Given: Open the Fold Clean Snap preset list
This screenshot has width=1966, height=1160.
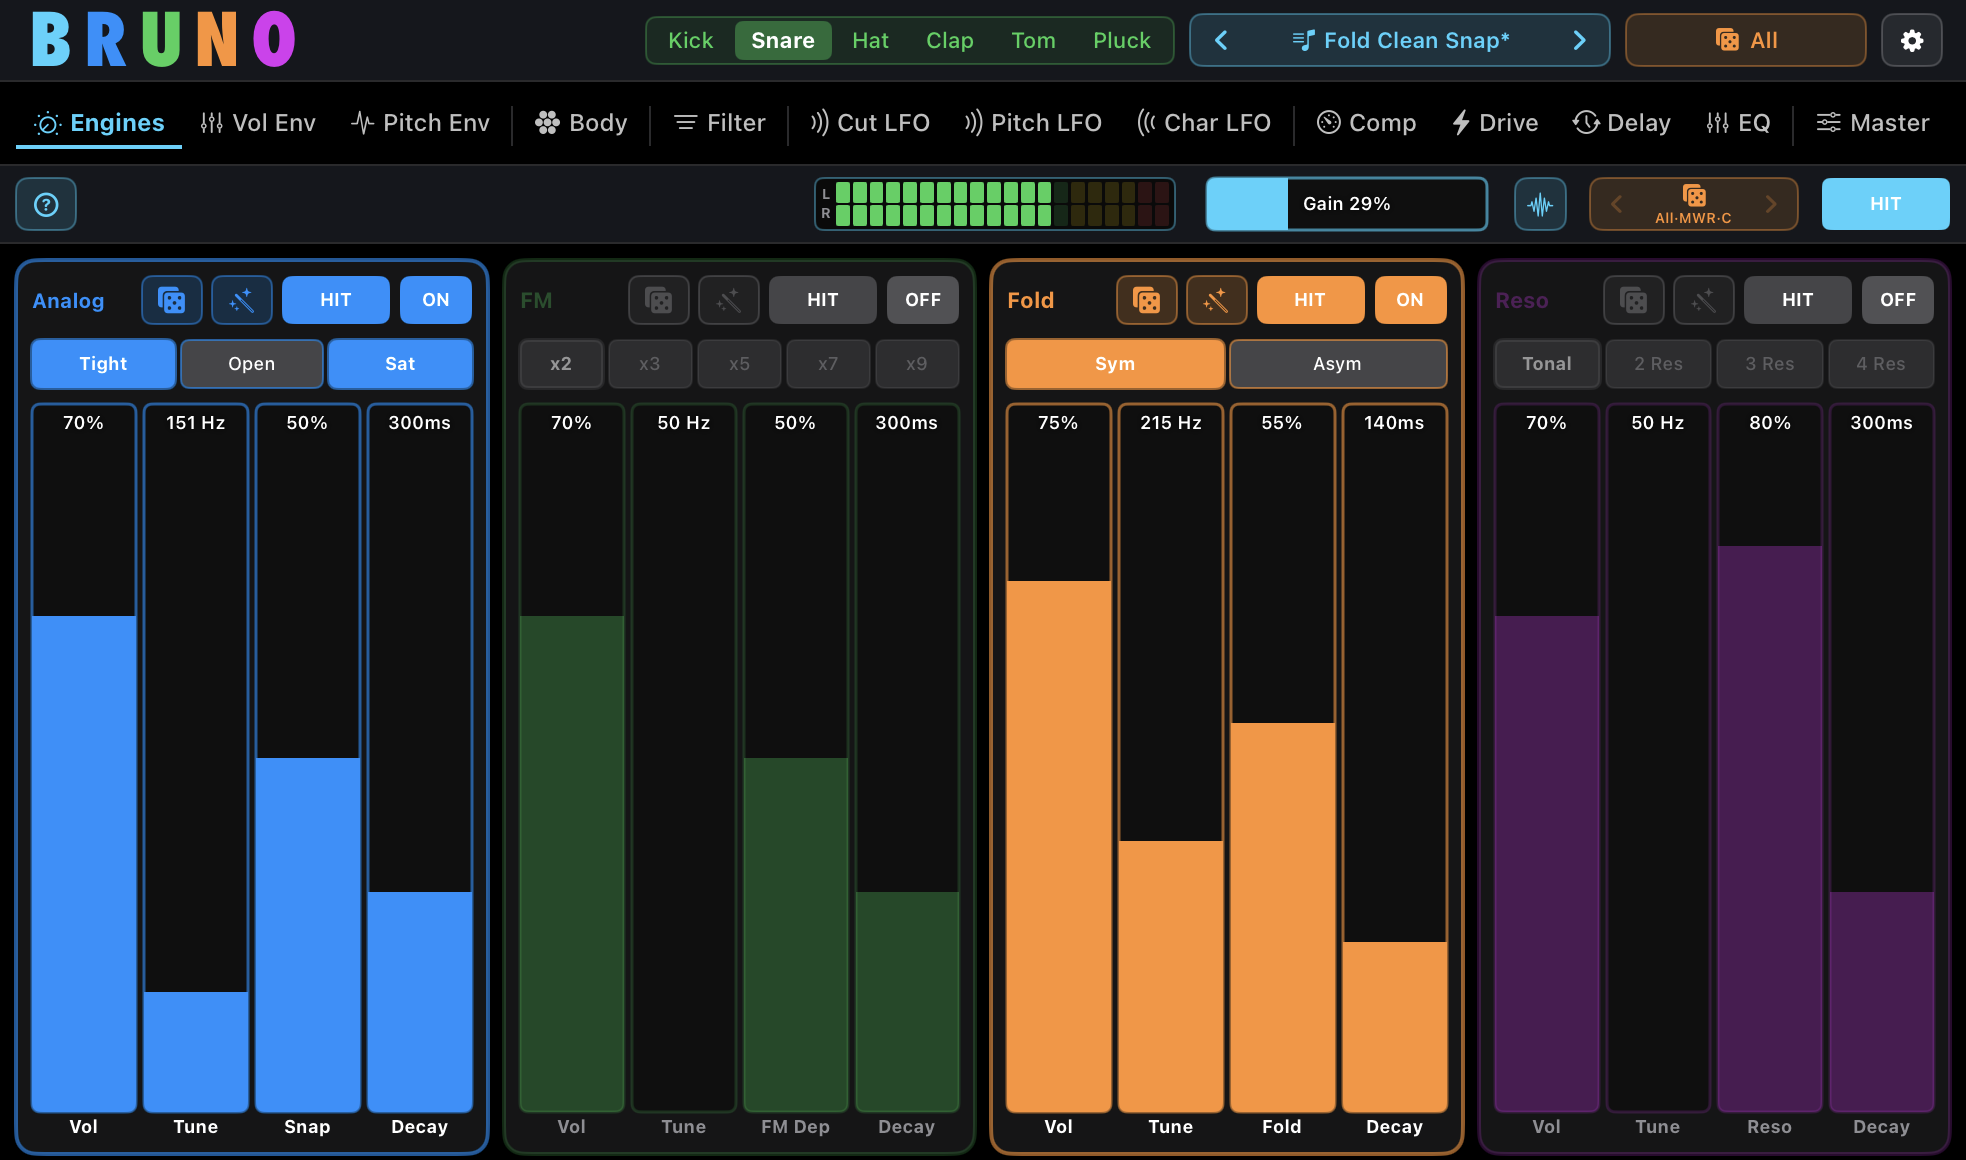Looking at the screenshot, I should point(1401,41).
